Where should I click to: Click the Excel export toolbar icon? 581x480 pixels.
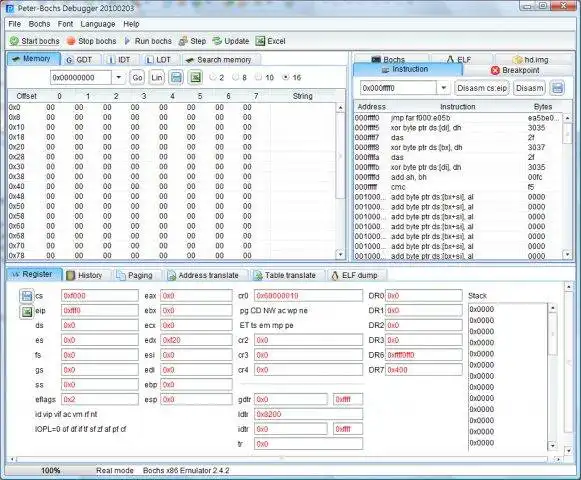pyautogui.click(x=260, y=41)
